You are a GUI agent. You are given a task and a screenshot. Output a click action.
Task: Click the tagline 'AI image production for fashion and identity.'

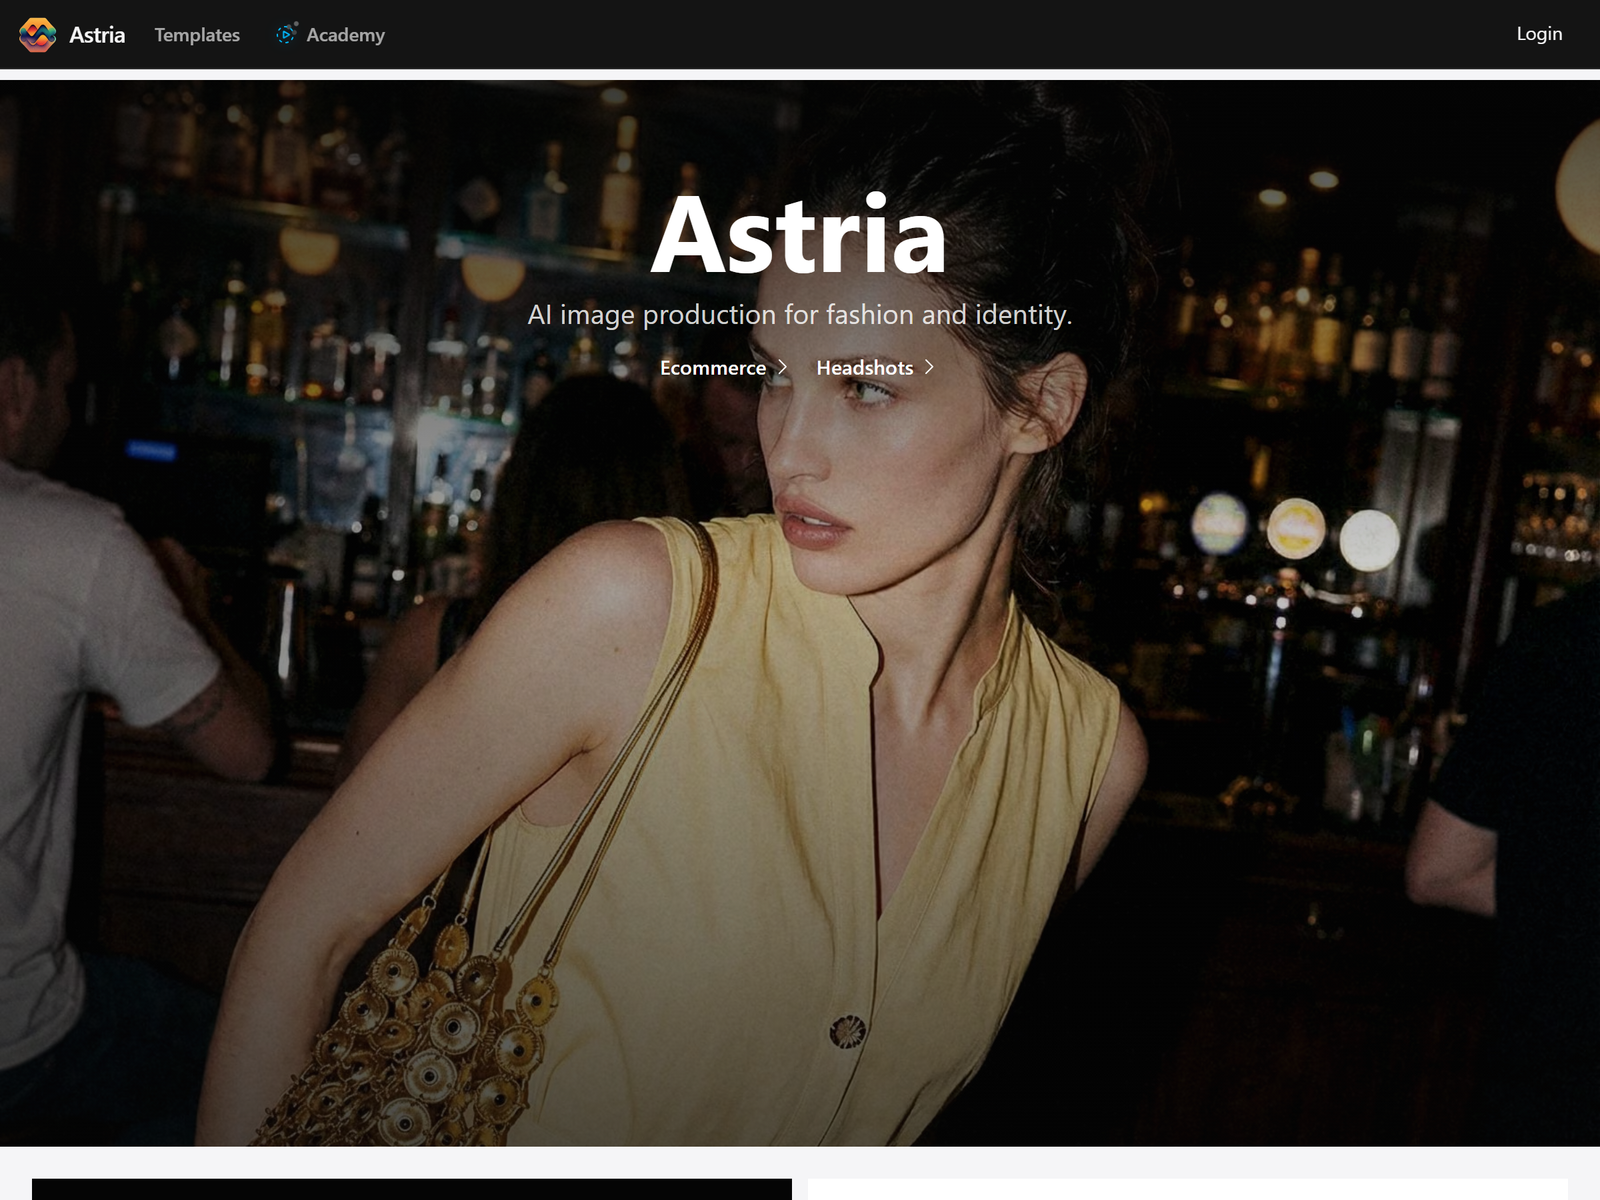(x=800, y=315)
